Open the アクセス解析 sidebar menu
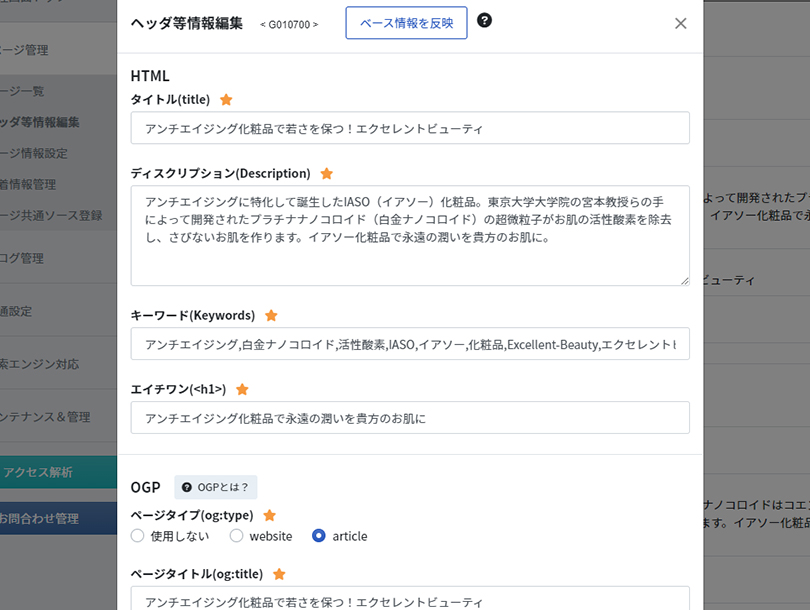Image resolution: width=810 pixels, height=610 pixels. coord(58,472)
